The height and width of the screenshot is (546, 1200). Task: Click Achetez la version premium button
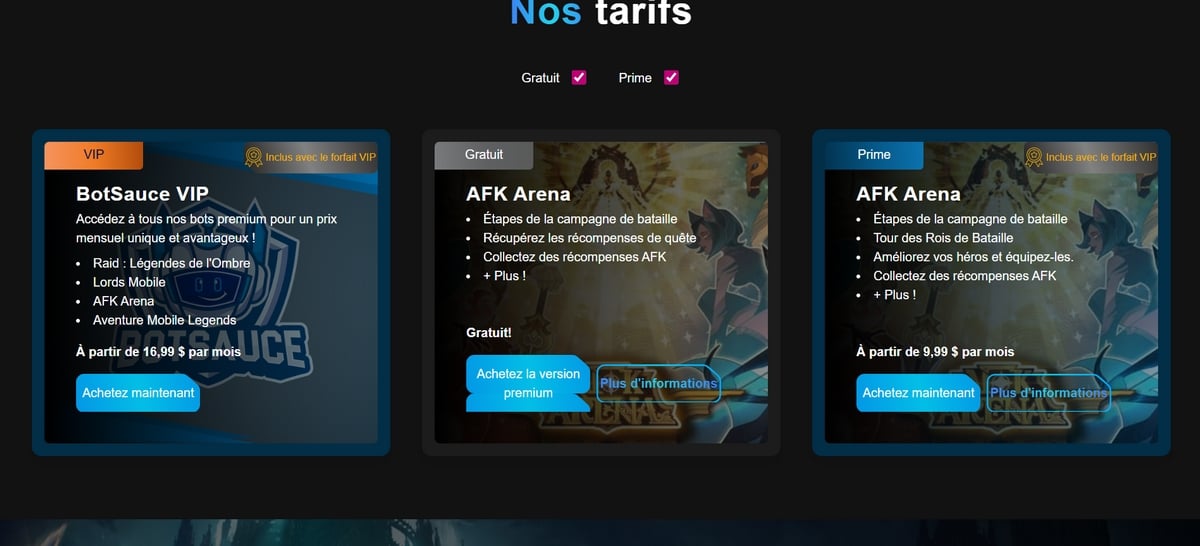pos(528,383)
